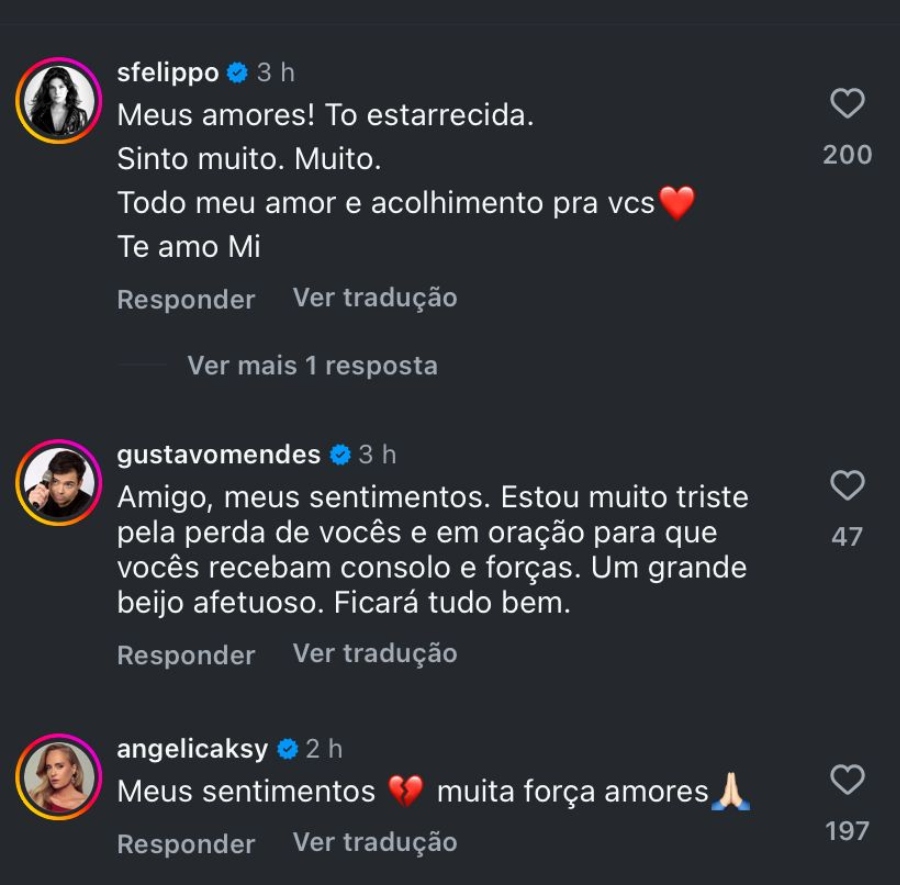View the 200 likes count on sfelippo's comment
Viewport: 900px width, 885px height.
(x=847, y=155)
